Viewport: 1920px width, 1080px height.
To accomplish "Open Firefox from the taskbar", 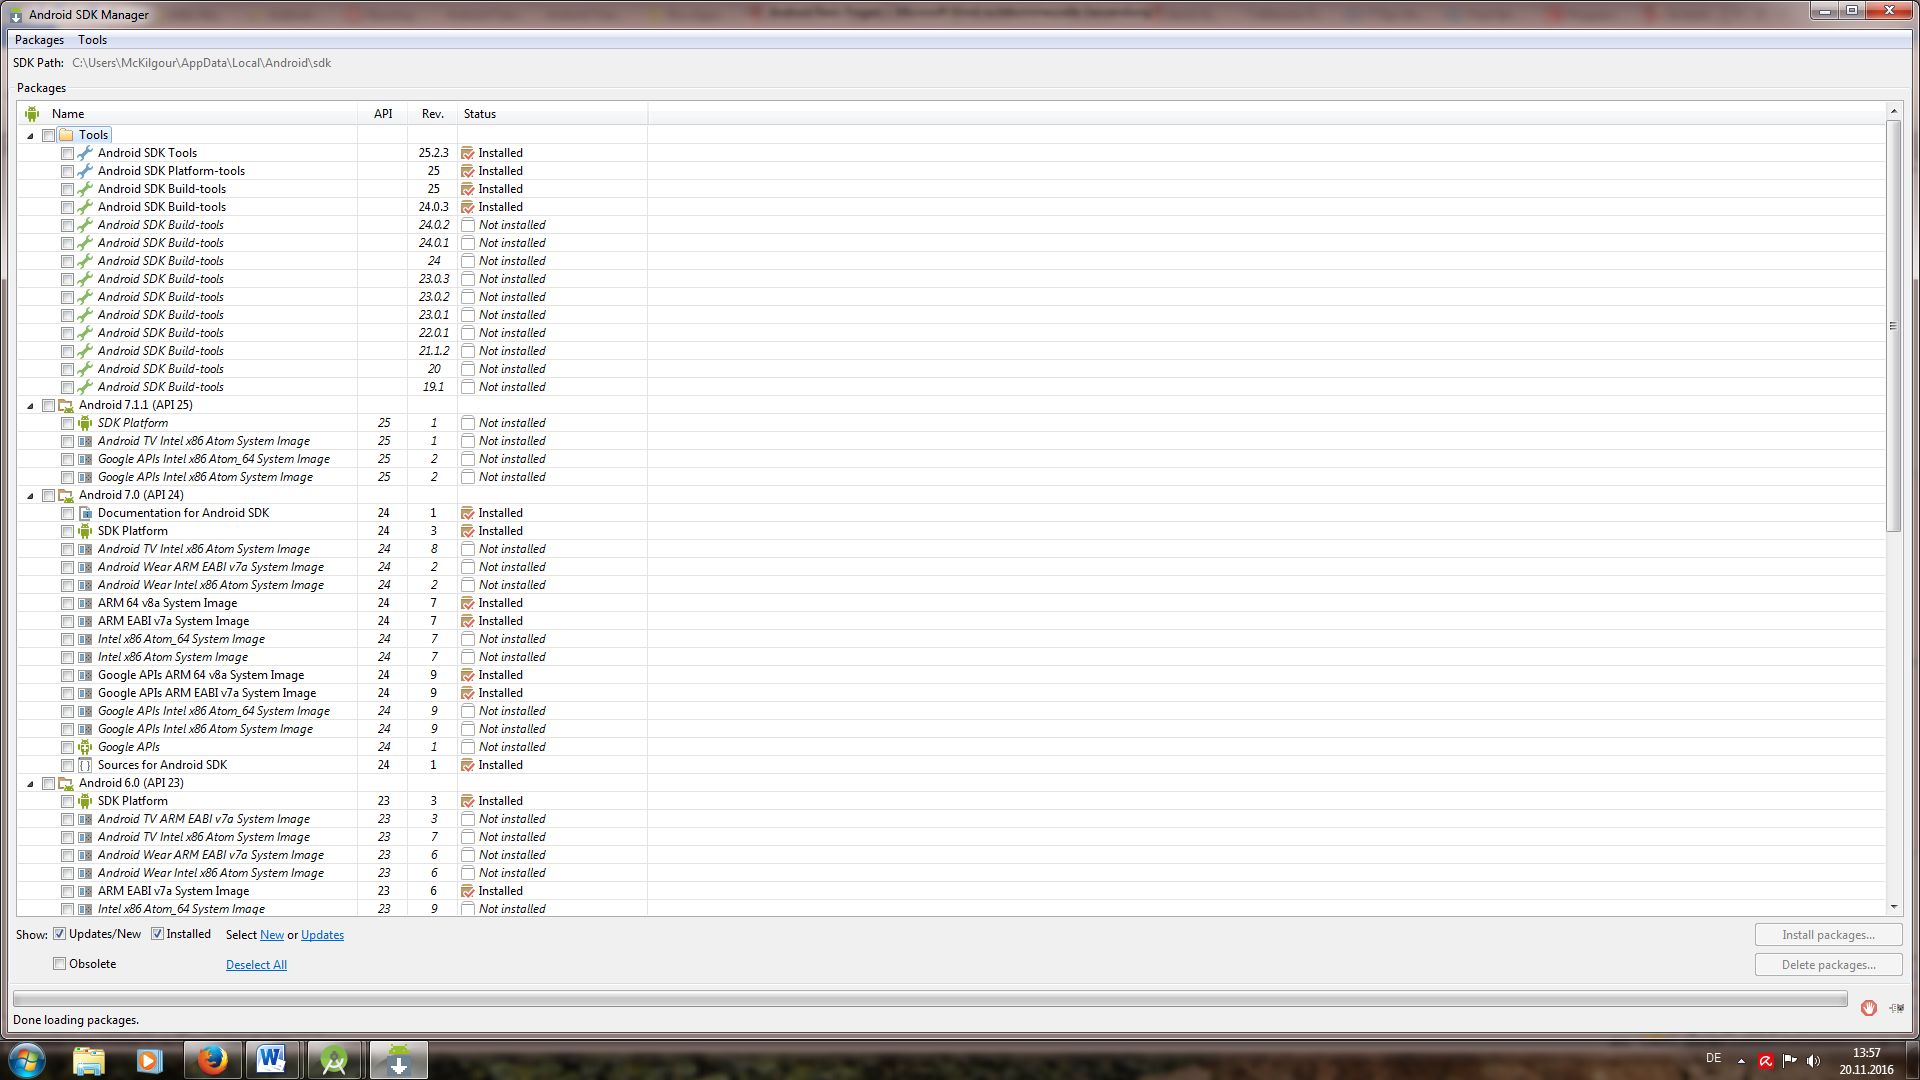I will coord(211,1060).
